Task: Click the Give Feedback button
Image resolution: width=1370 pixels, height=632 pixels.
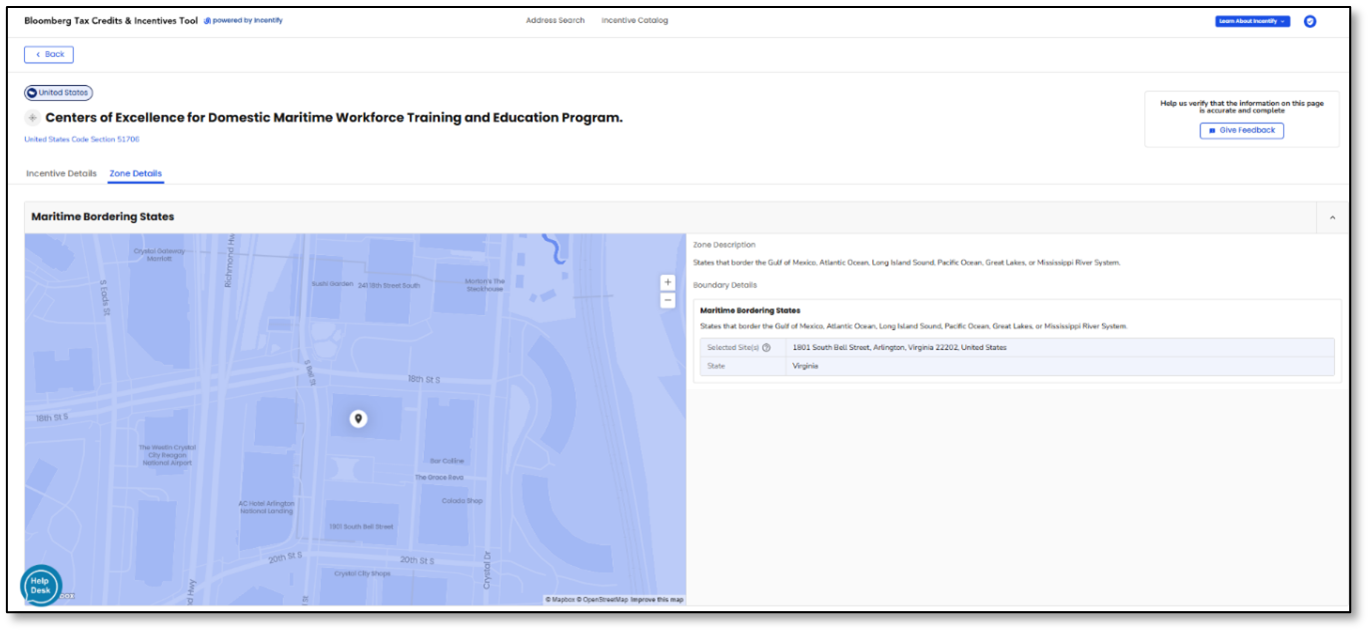Action: 1241,130
